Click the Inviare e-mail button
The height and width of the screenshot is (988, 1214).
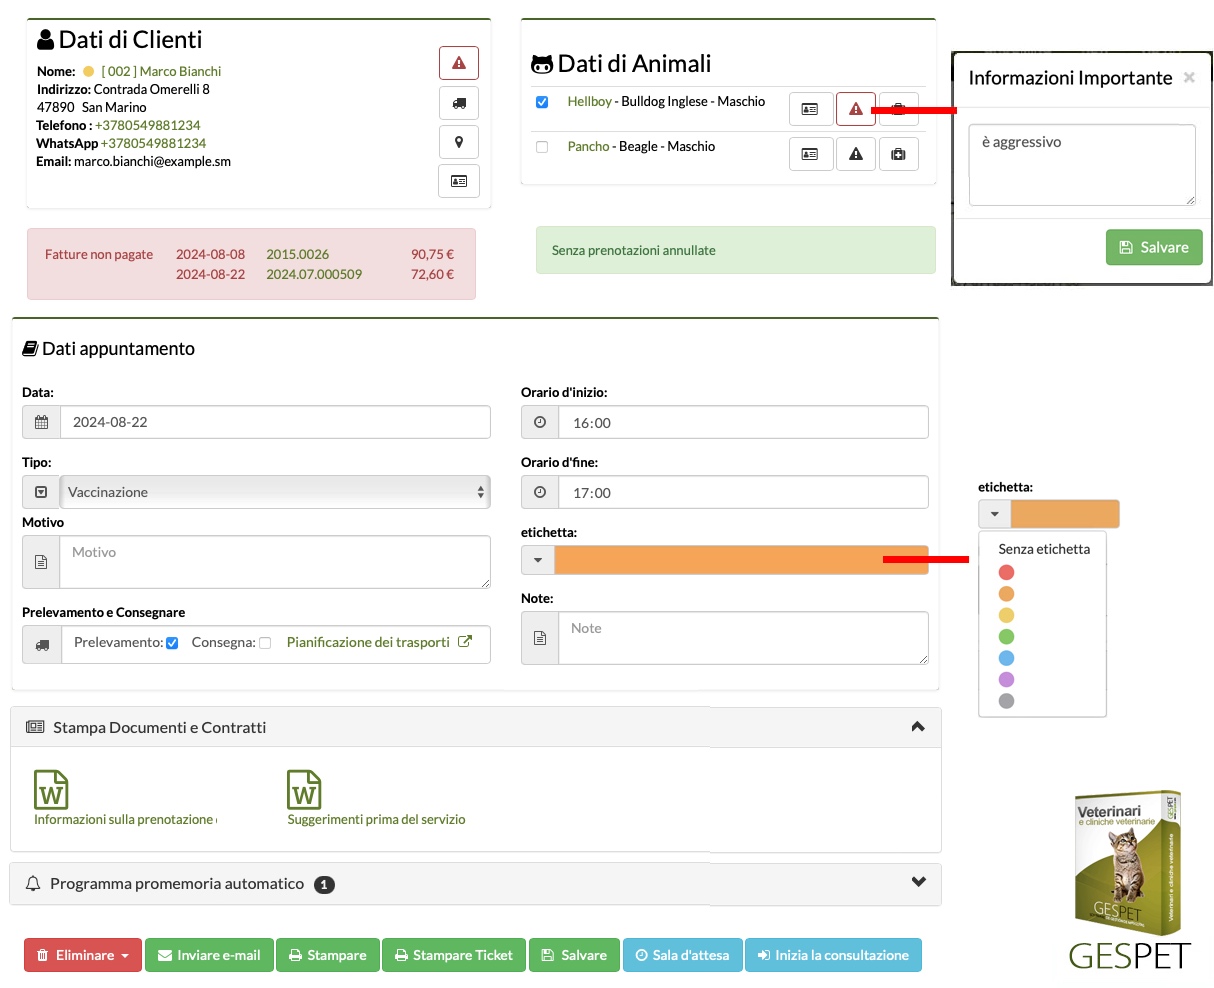pos(209,955)
